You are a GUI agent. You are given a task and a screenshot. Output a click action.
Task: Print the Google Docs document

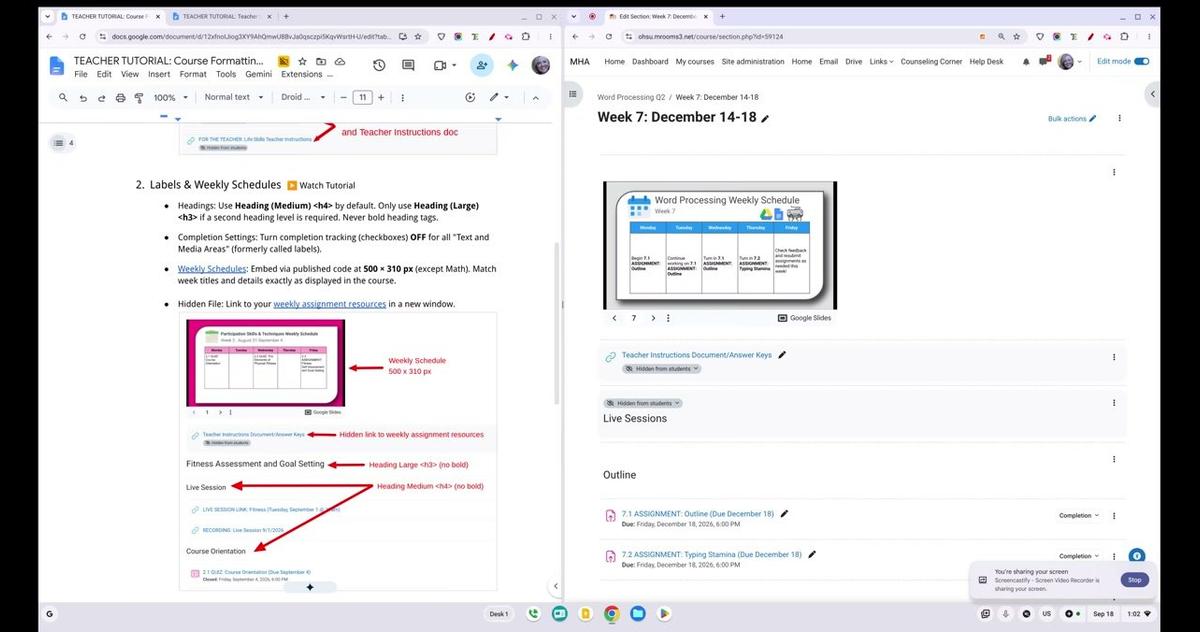click(x=120, y=97)
